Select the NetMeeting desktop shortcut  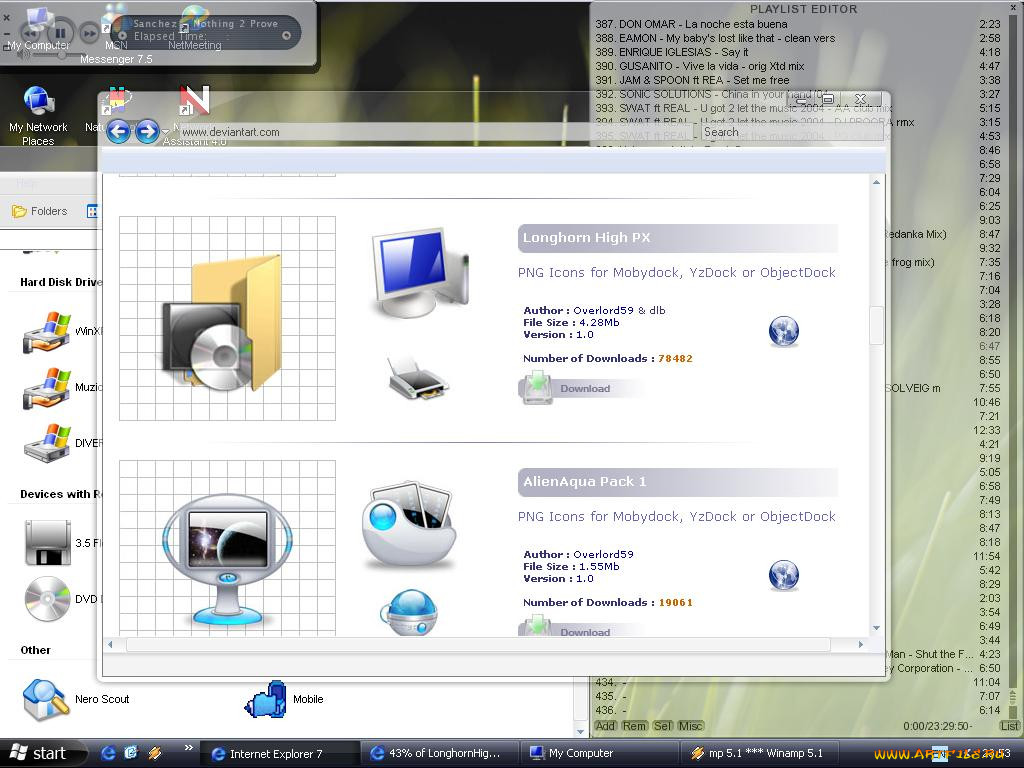point(195,27)
